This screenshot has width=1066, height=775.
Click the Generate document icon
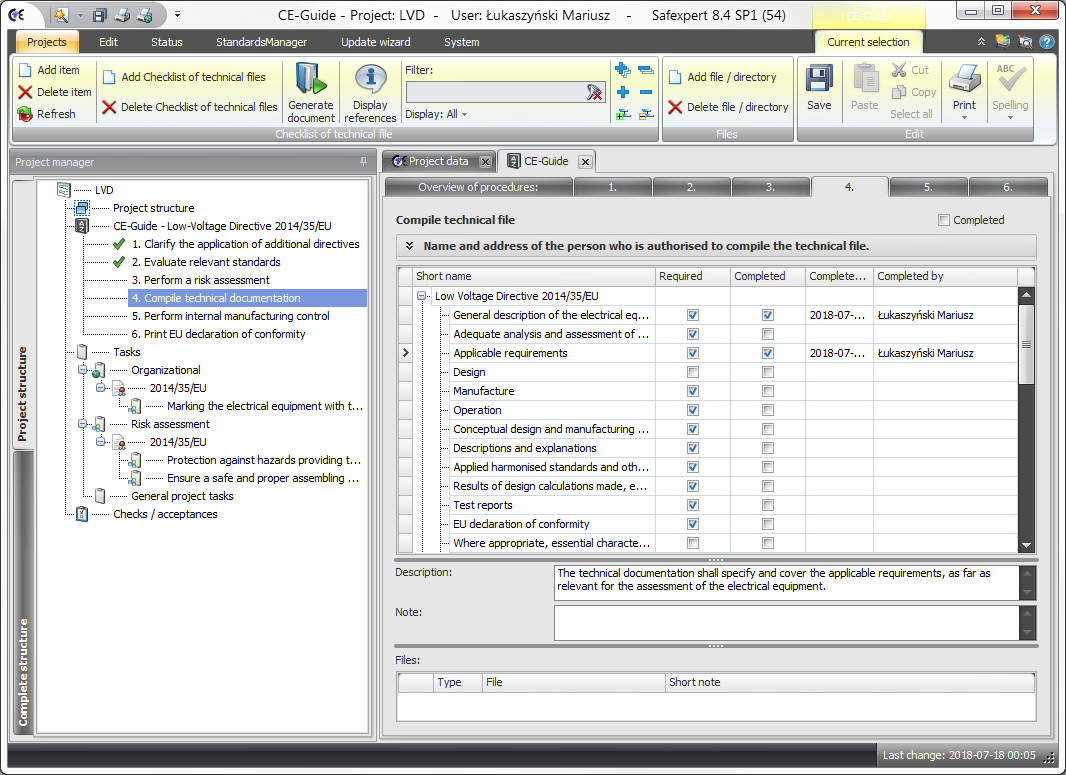pos(311,80)
